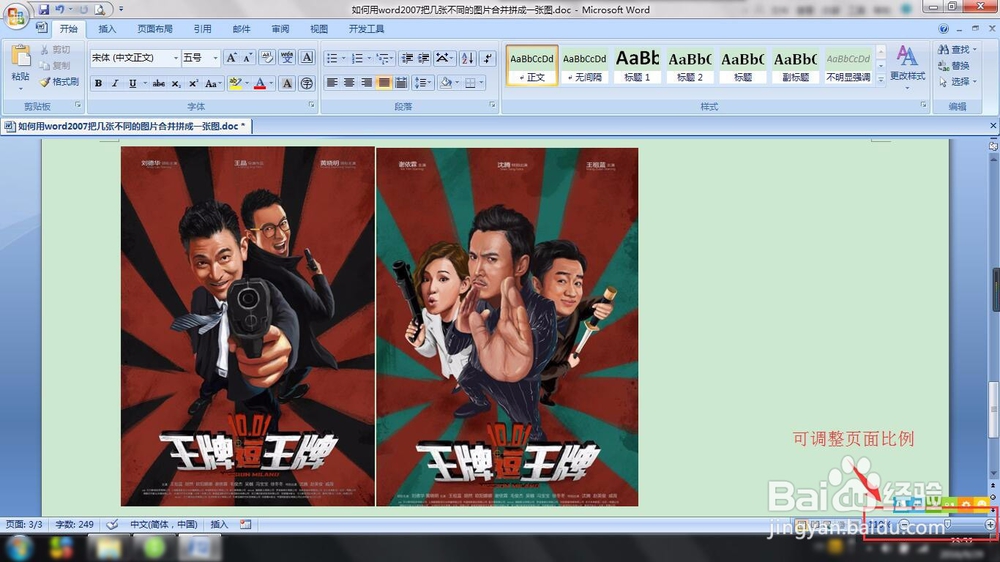Apply distributed alignment

pyautogui.click(x=401, y=82)
